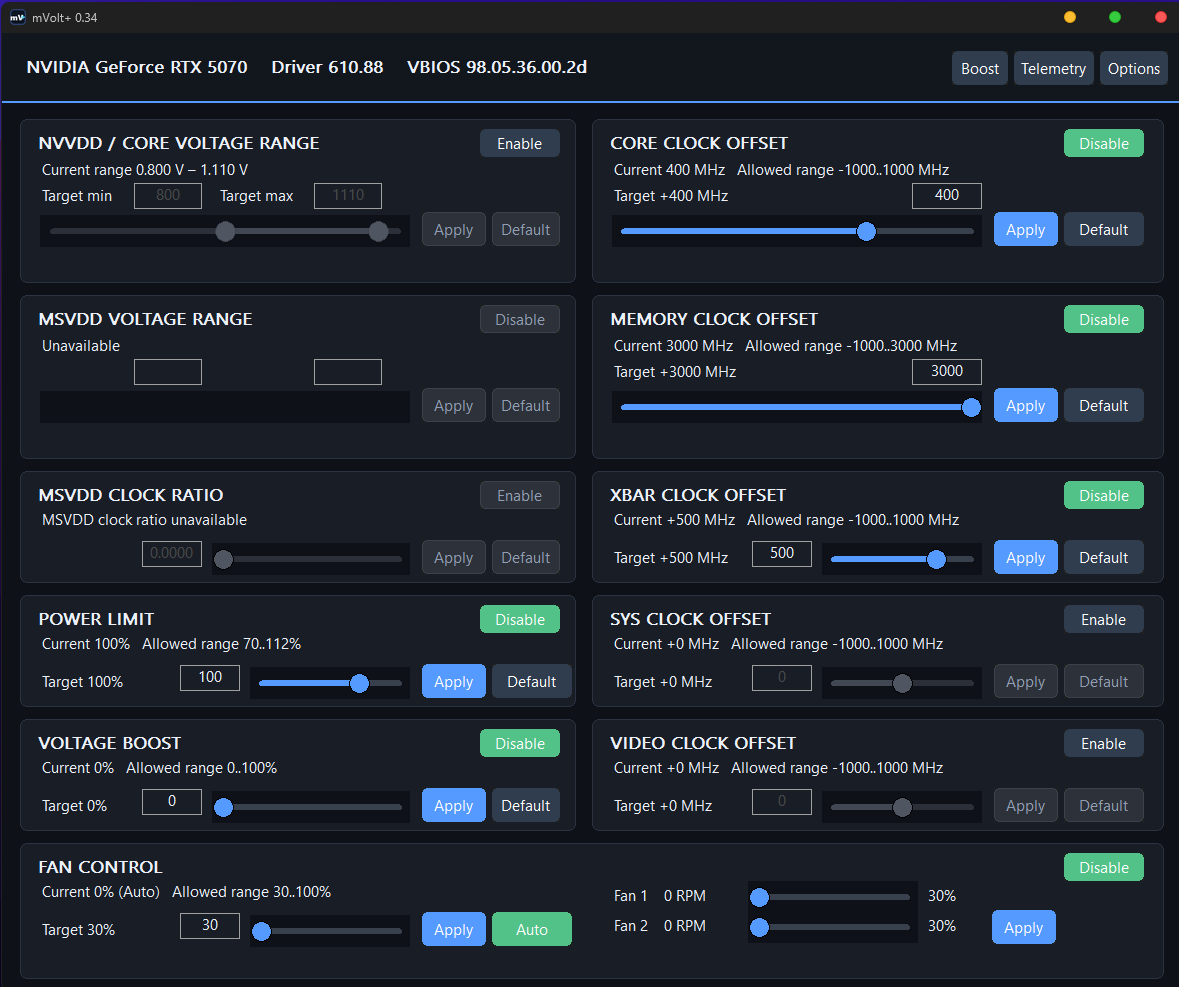Click the green maximize window dot
The height and width of the screenshot is (987, 1179).
pyautogui.click(x=1115, y=17)
